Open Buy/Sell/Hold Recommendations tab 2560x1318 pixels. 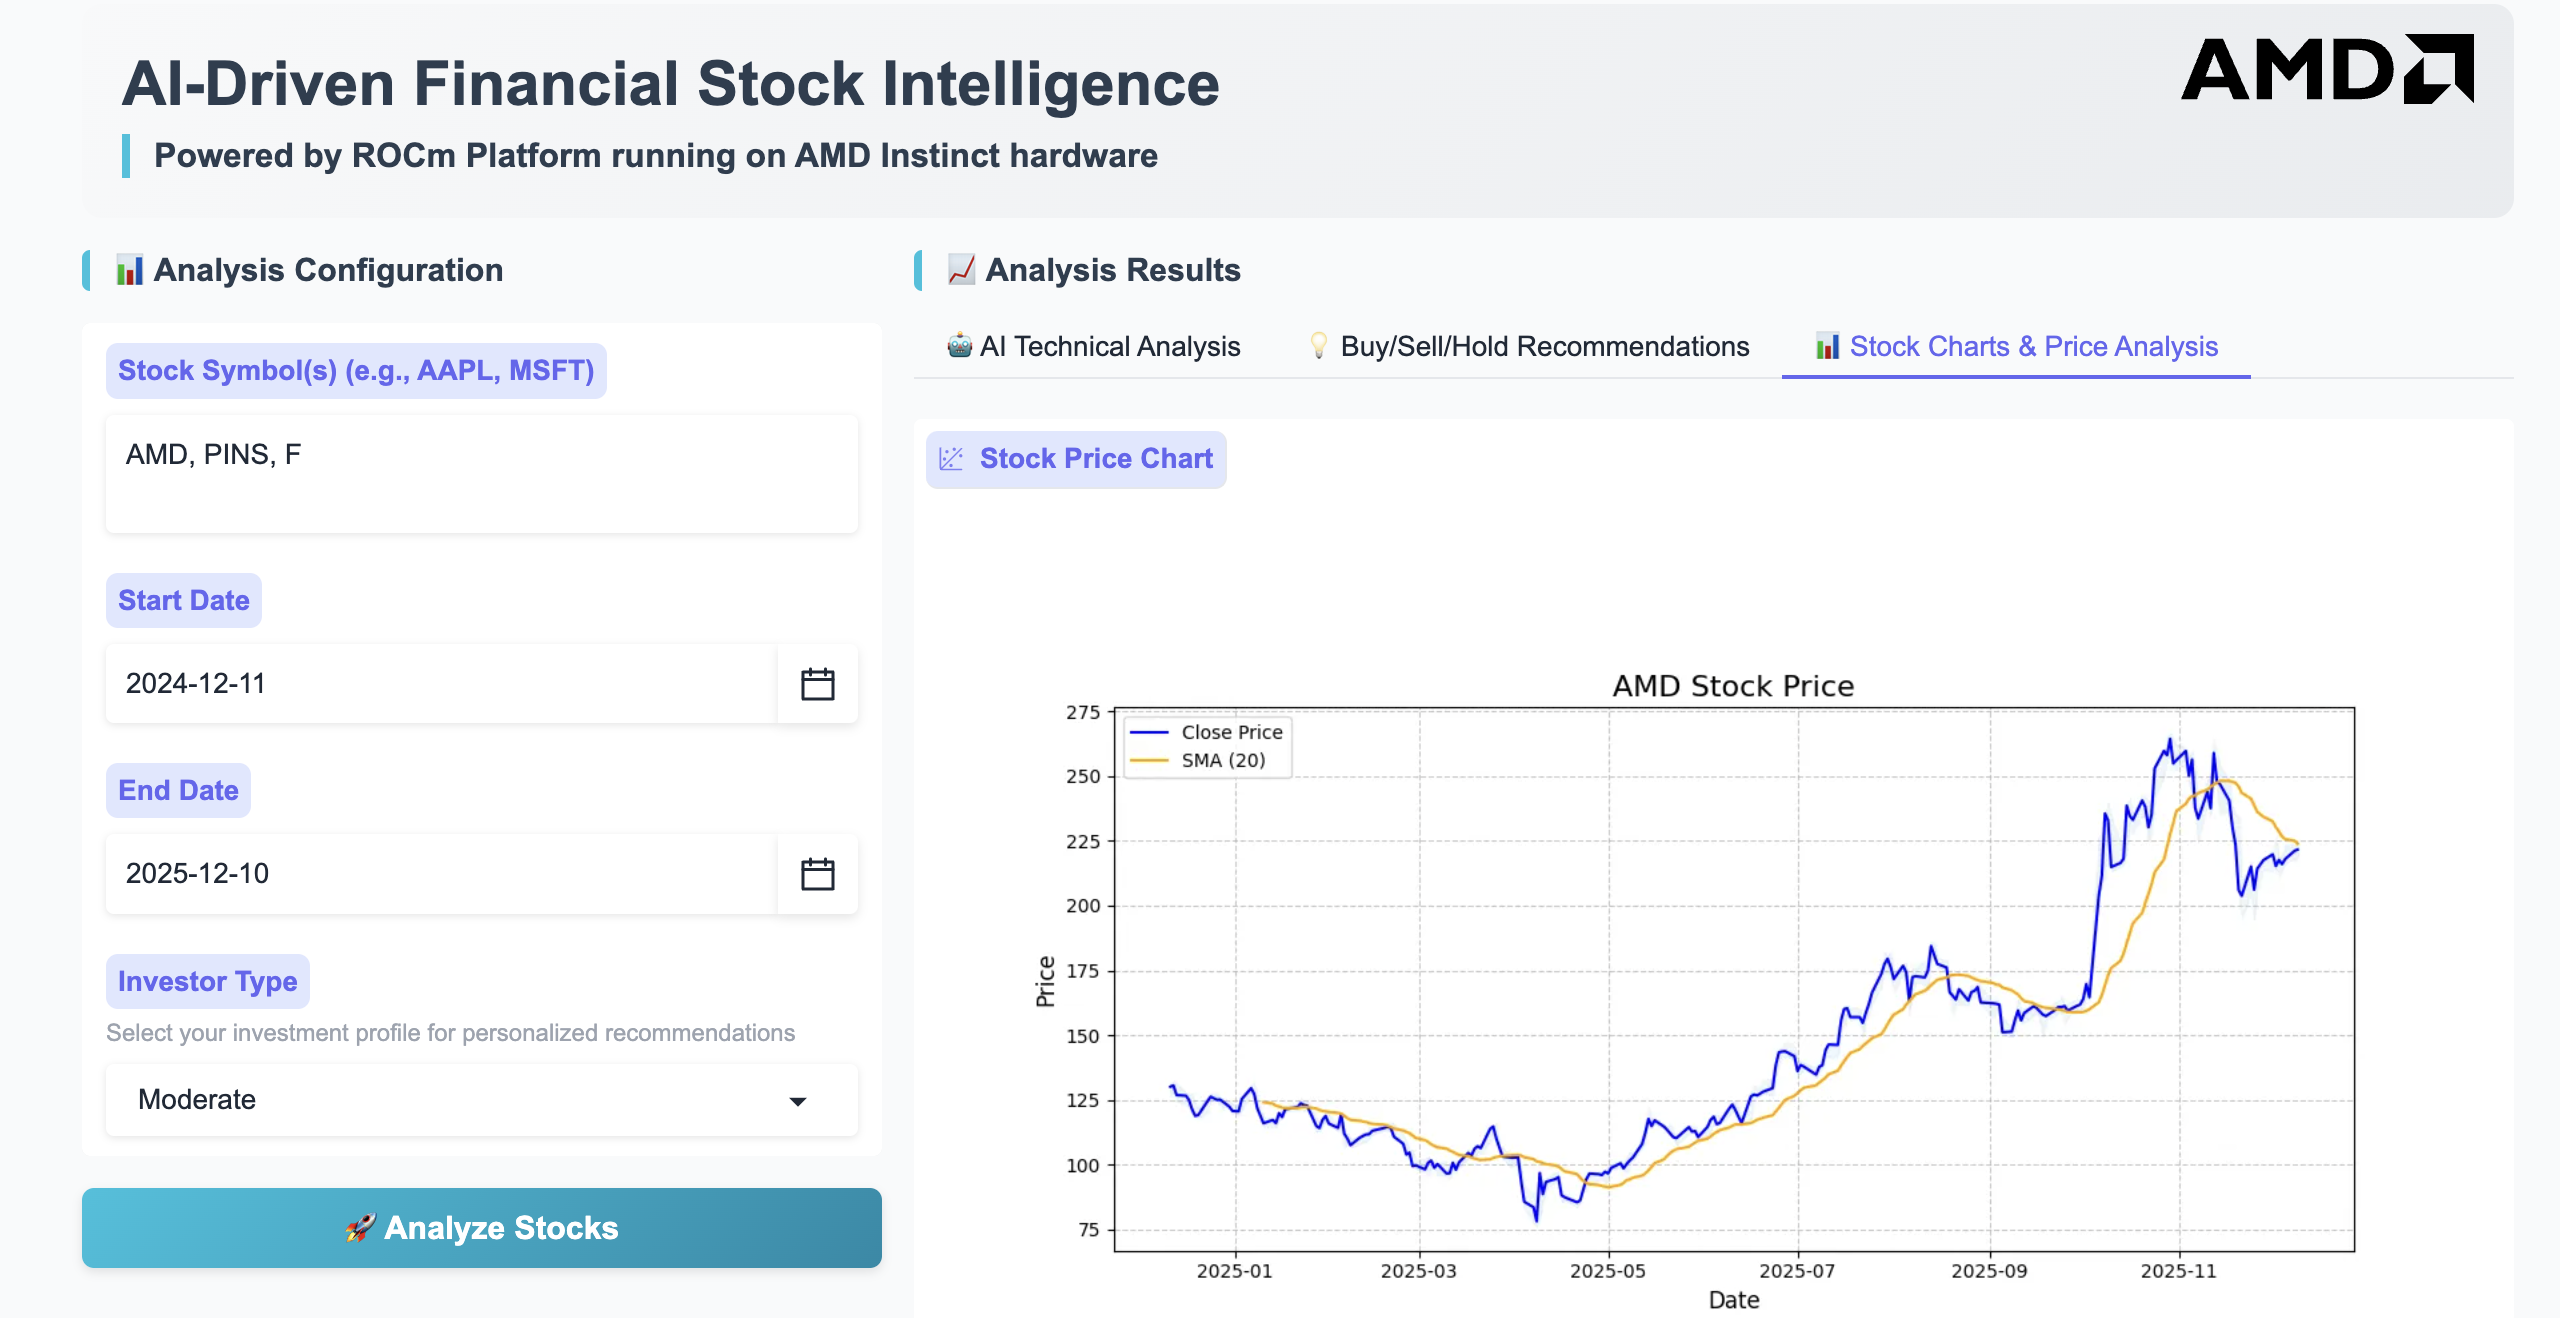1544,346
